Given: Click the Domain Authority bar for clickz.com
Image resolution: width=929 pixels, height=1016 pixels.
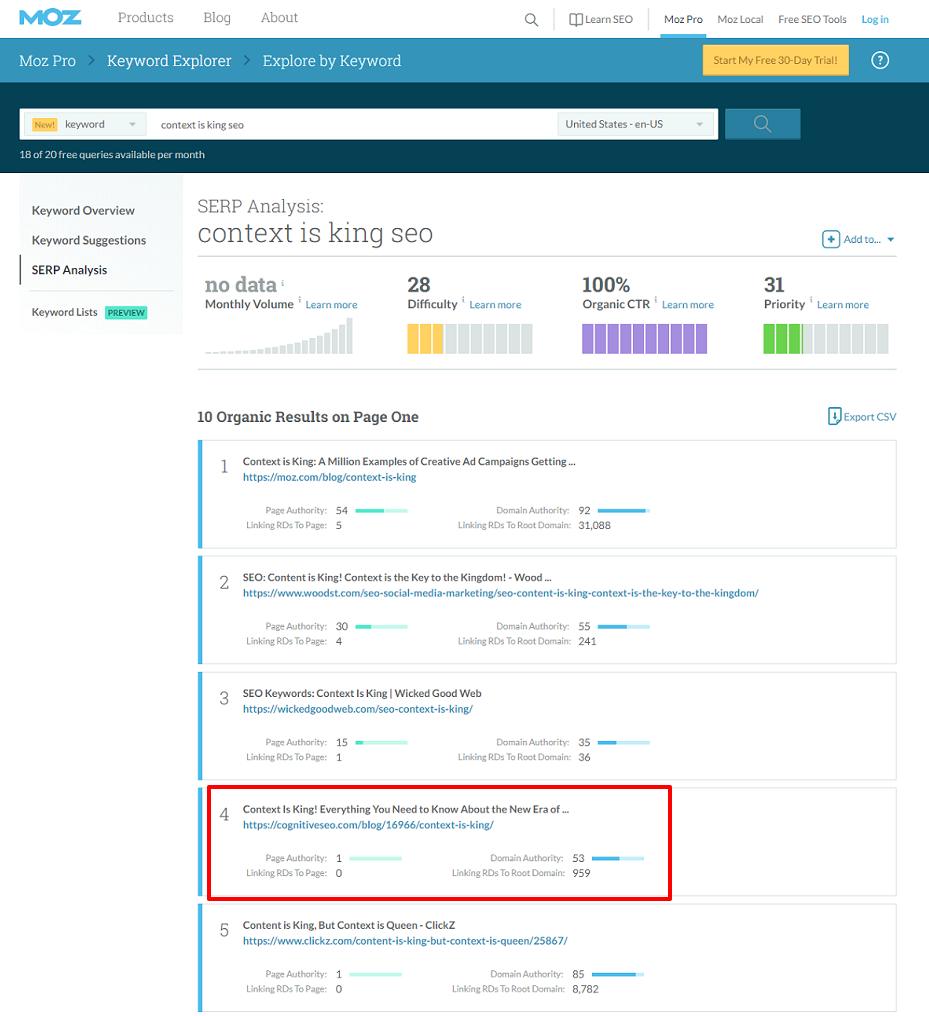Looking at the screenshot, I should pos(618,975).
